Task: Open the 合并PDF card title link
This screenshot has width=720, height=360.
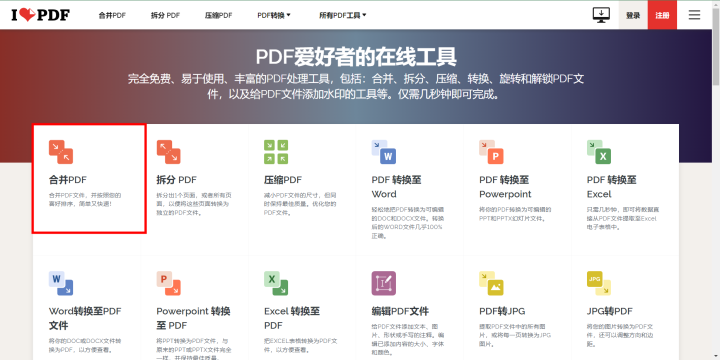Action: 68,180
